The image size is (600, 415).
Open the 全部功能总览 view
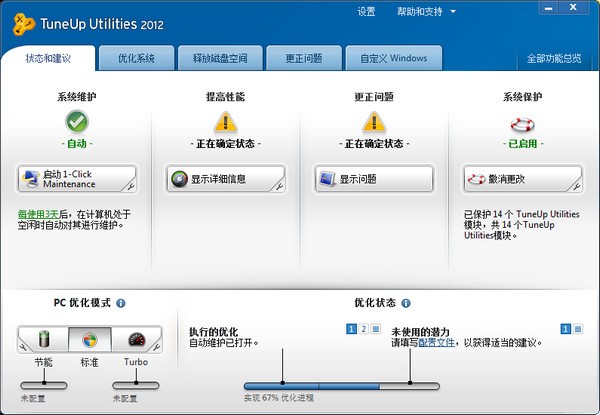(554, 59)
